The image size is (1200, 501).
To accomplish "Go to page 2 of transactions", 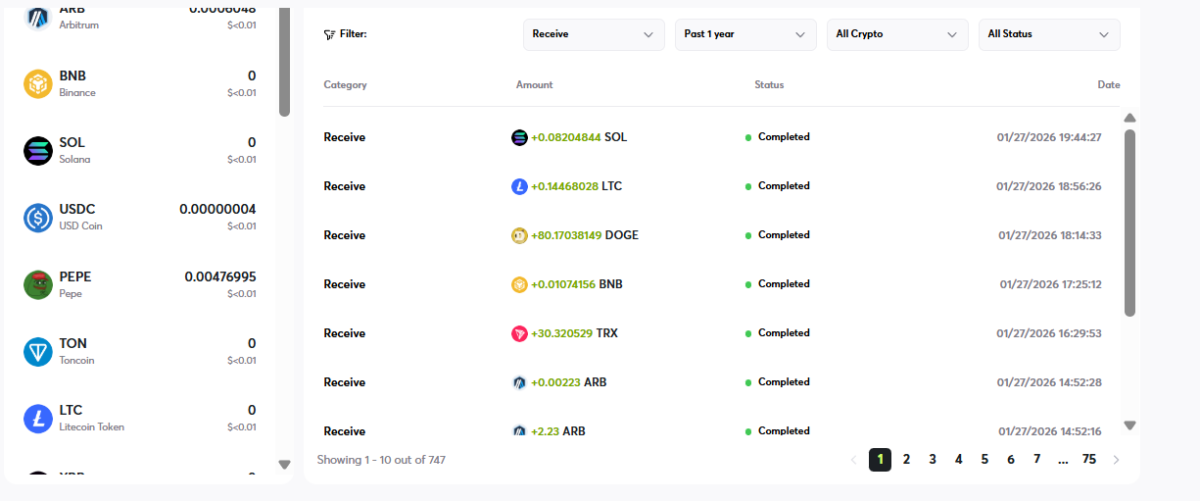I will (906, 460).
